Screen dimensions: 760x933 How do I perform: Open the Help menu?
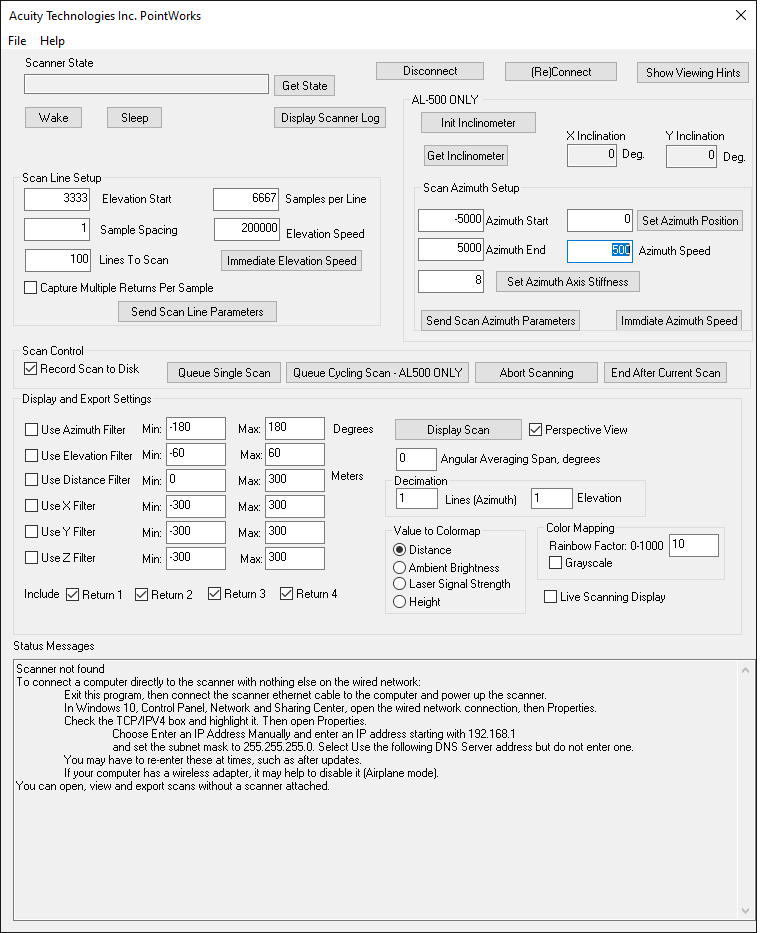pyautogui.click(x=52, y=41)
